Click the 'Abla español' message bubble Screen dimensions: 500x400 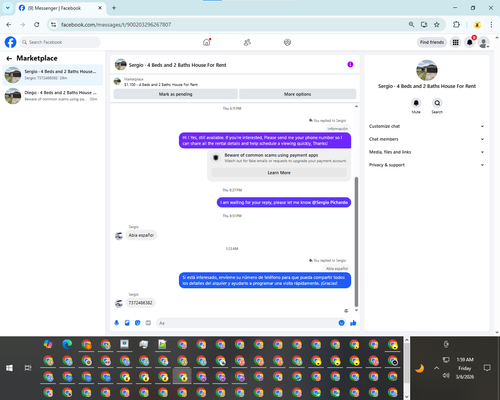(141, 235)
